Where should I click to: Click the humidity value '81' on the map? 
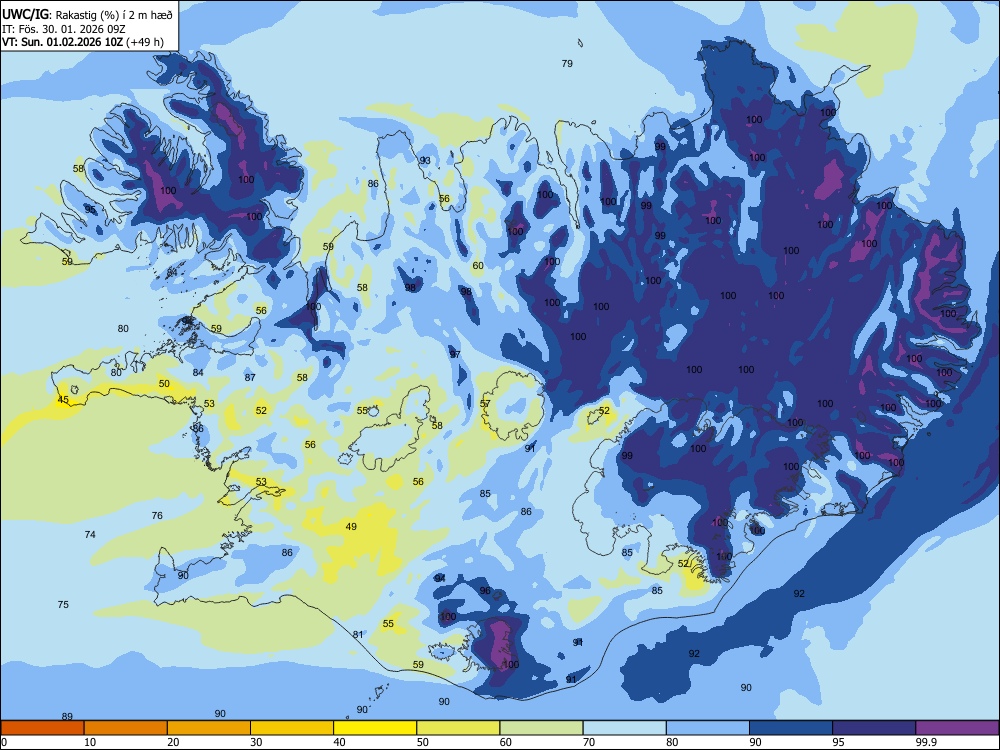point(358,635)
